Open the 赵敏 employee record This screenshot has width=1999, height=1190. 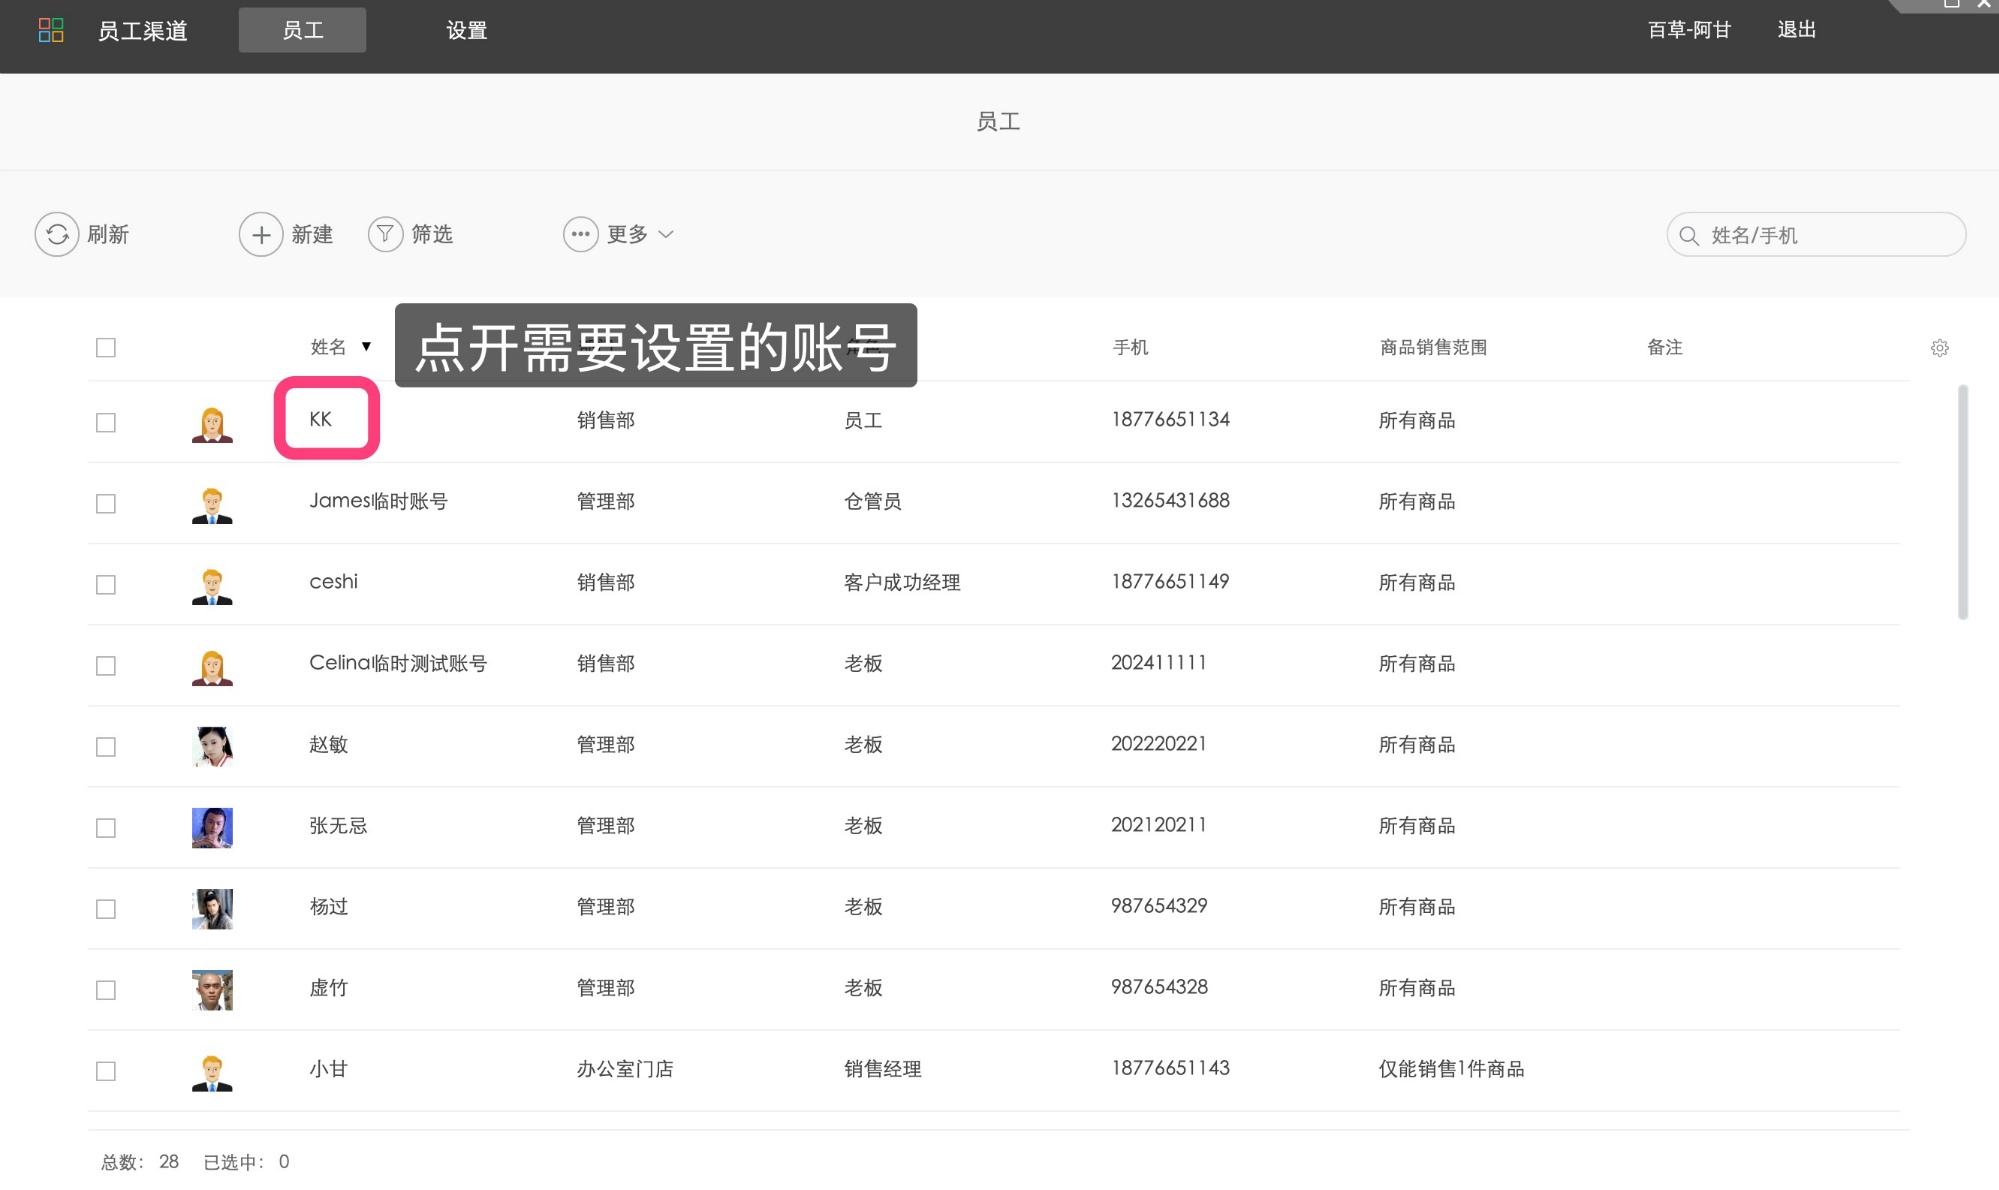pos(328,744)
